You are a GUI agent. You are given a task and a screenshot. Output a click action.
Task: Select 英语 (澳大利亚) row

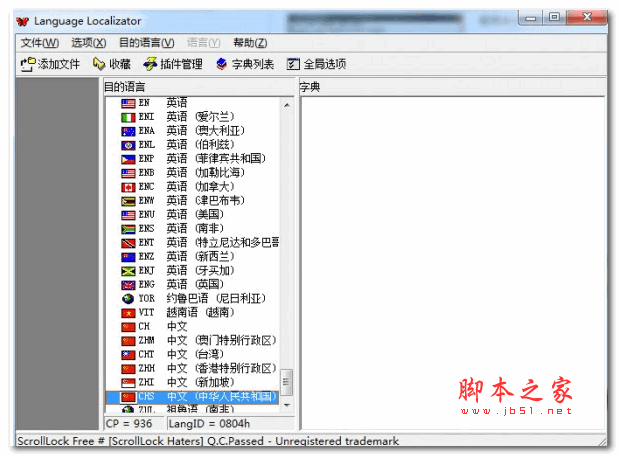click(x=193, y=131)
